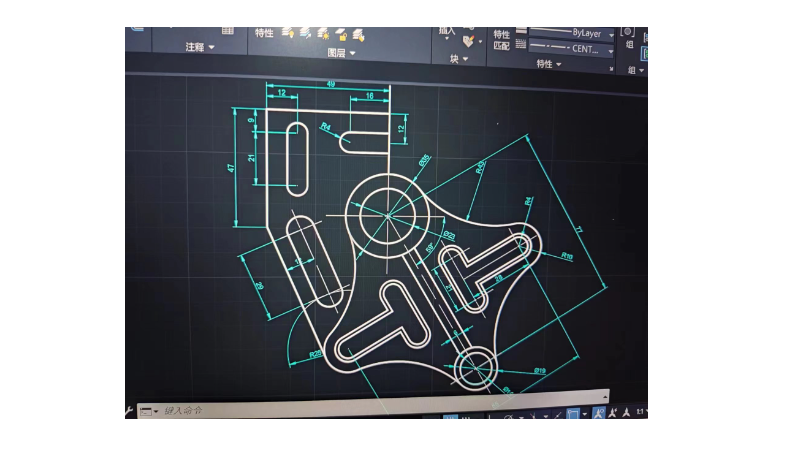Click the Table icon in the Annotation panel
Image resolution: width=800 pixels, height=453 pixels.
click(x=227, y=32)
